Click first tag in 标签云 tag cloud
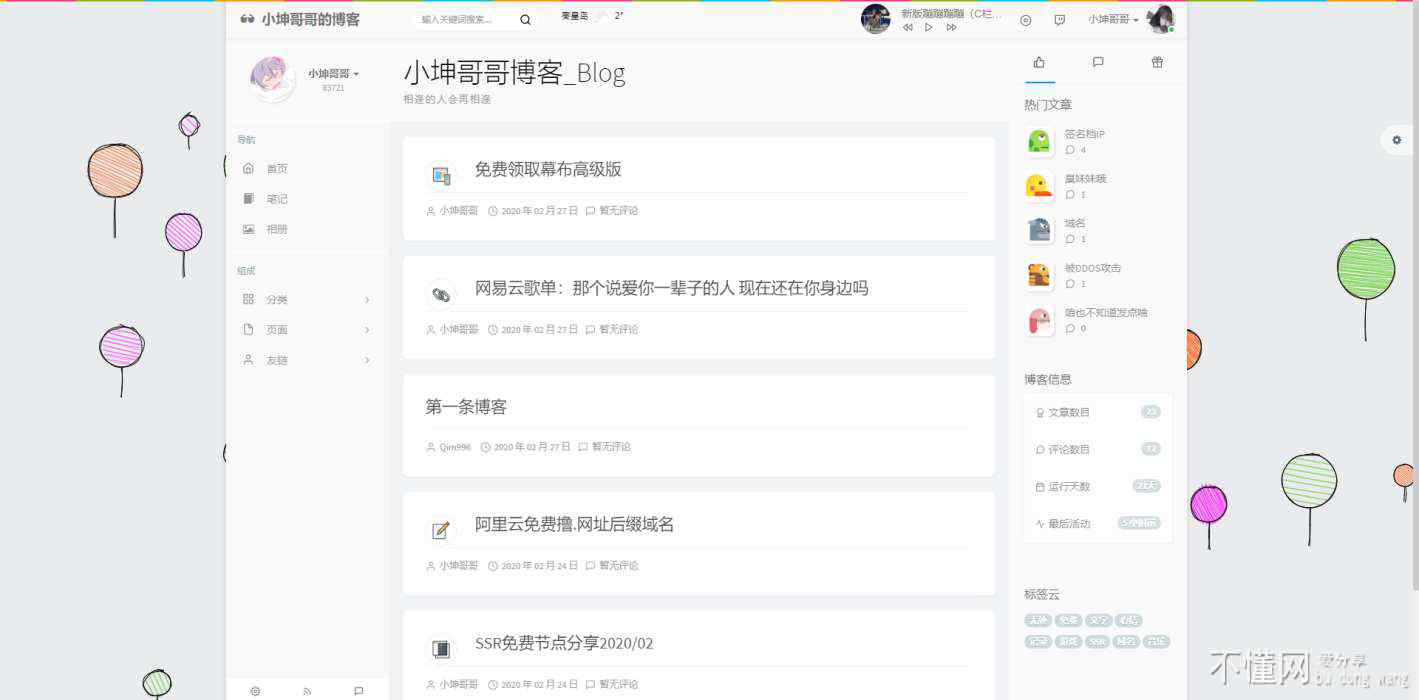Image resolution: width=1419 pixels, height=700 pixels. coord(1038,621)
